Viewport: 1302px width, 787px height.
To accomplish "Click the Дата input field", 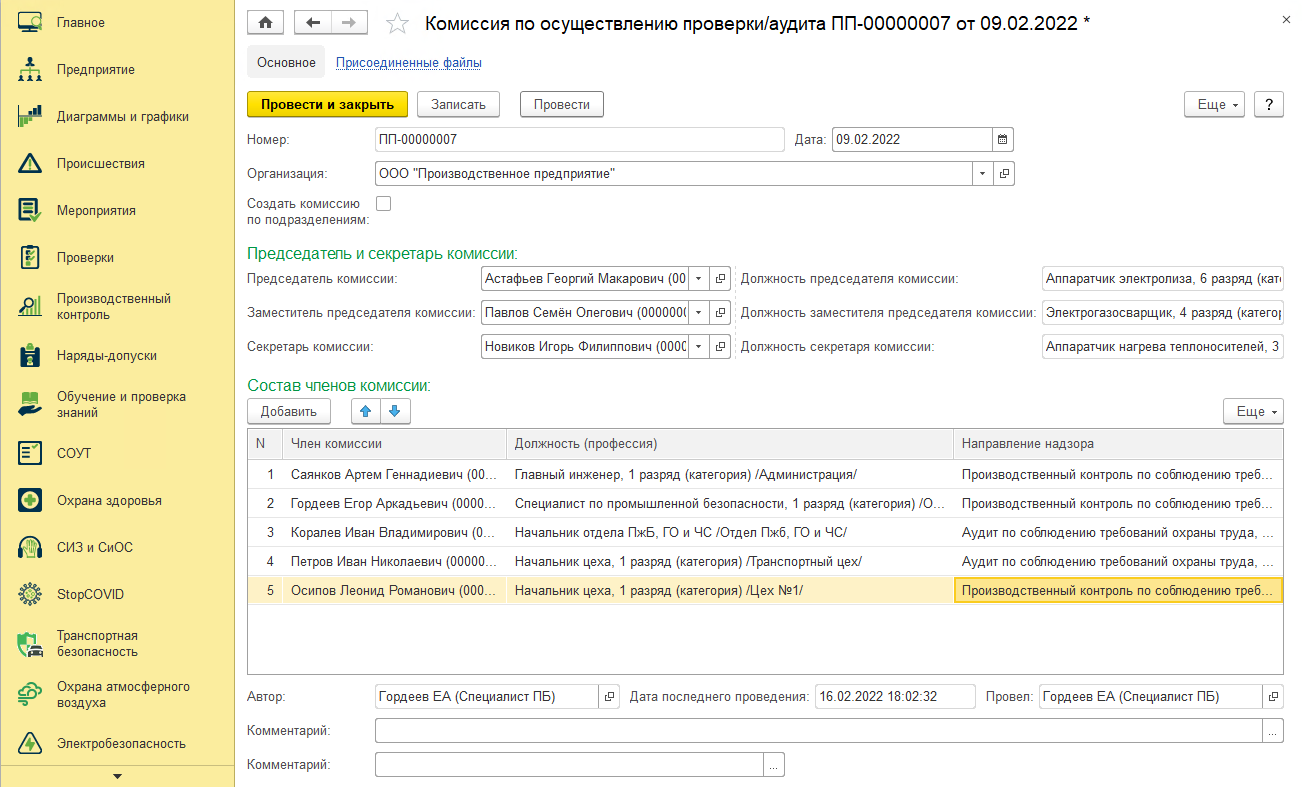I will [912, 139].
